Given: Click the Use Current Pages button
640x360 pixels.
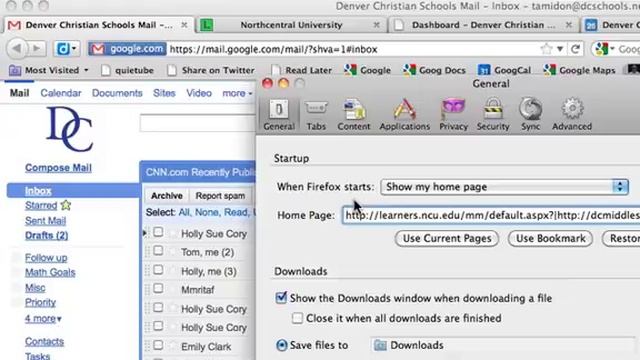Looking at the screenshot, I should (447, 238).
